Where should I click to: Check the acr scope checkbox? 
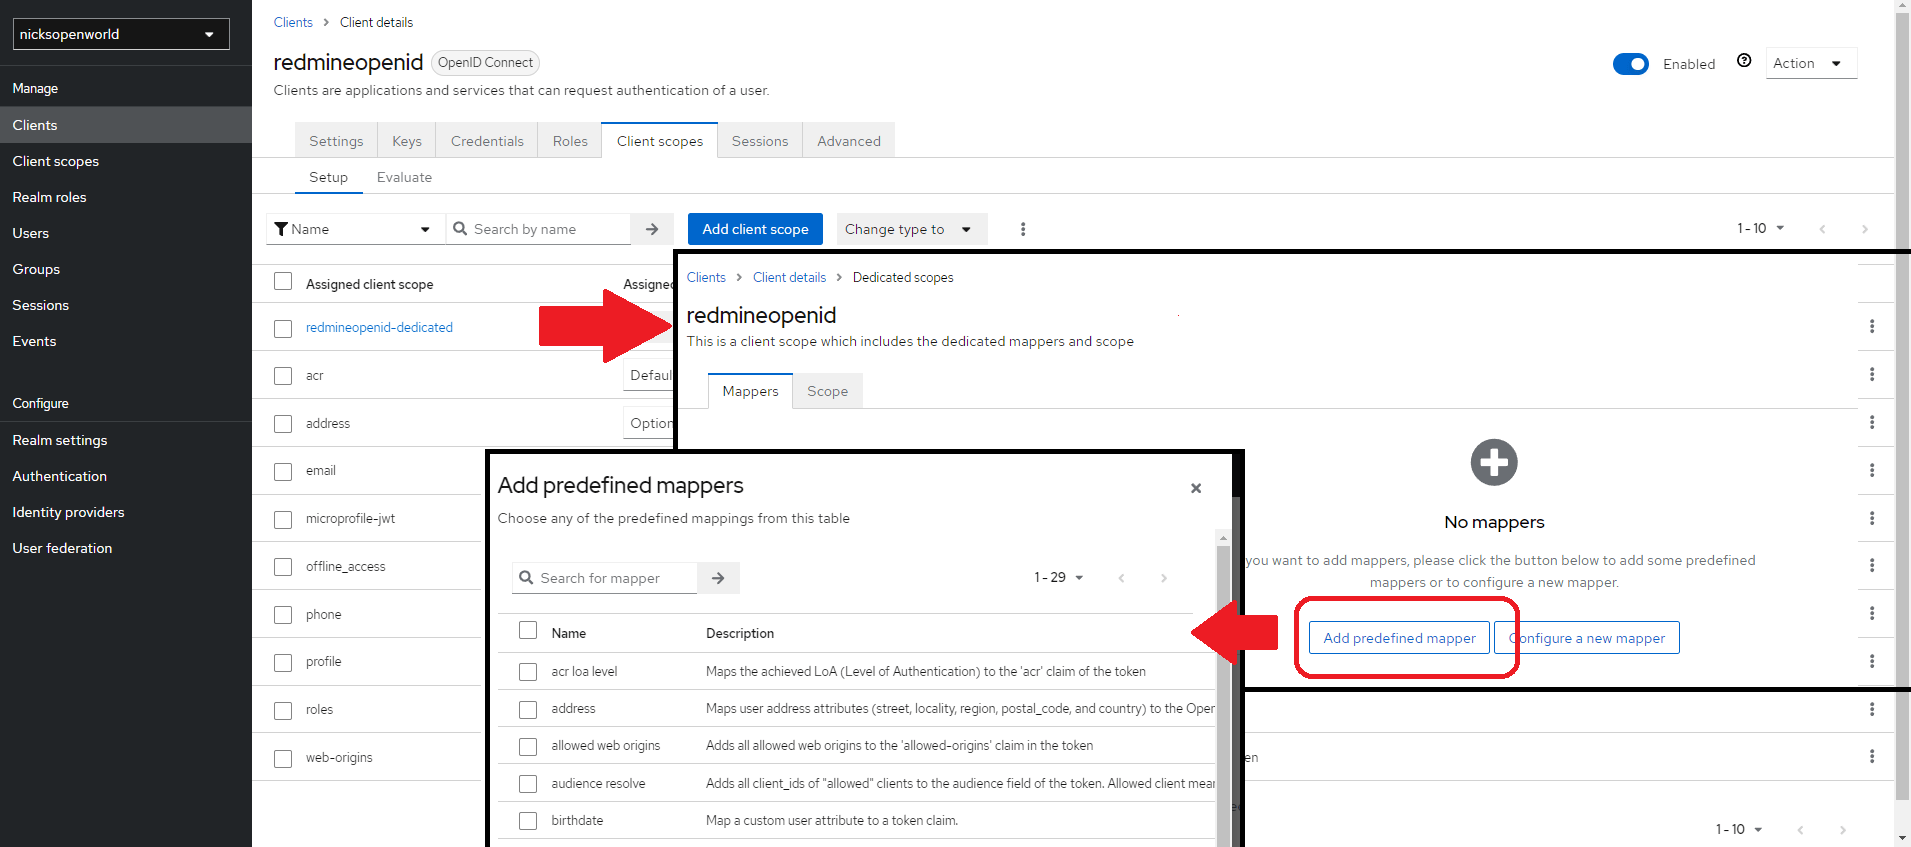[x=283, y=376]
